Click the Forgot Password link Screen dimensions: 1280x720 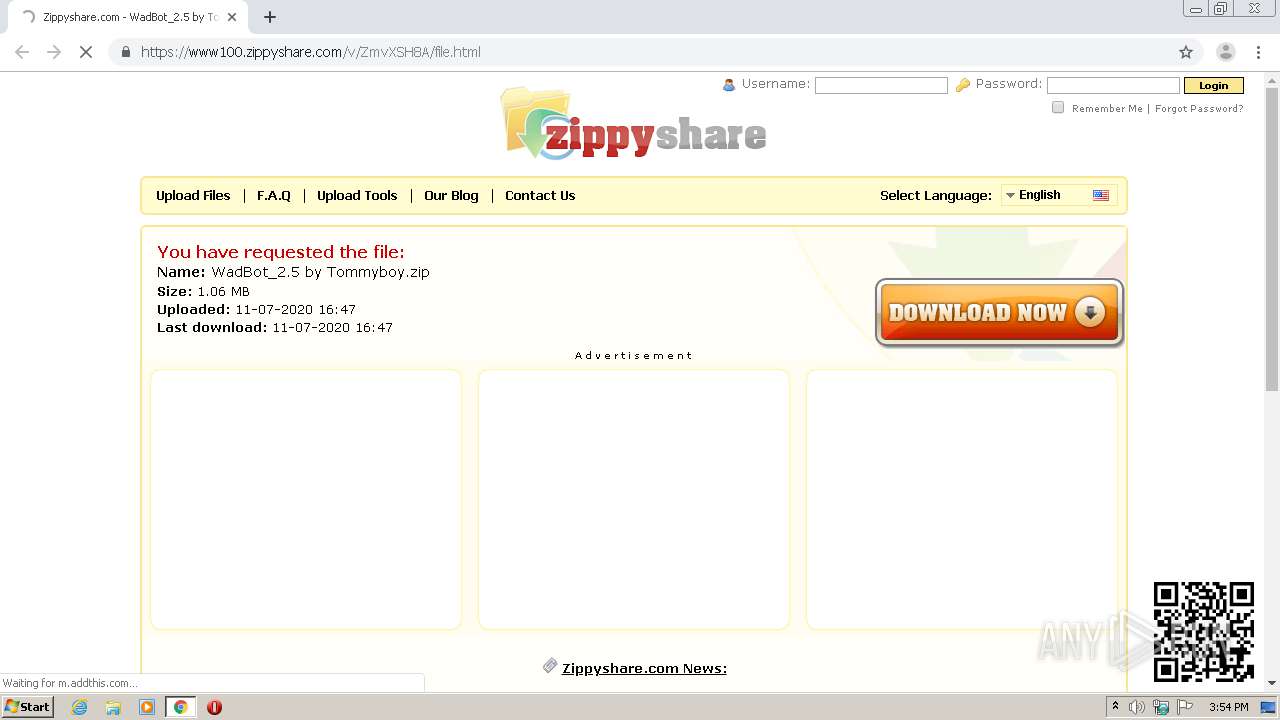pos(1199,108)
